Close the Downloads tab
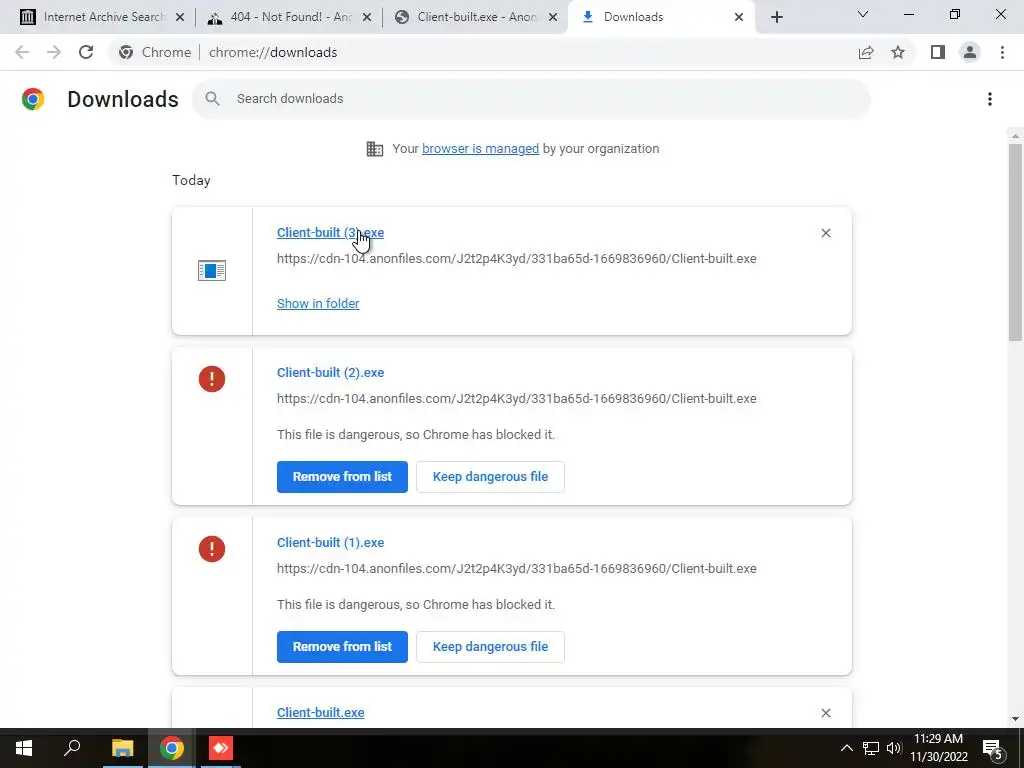The height and width of the screenshot is (768, 1024). 739,17
